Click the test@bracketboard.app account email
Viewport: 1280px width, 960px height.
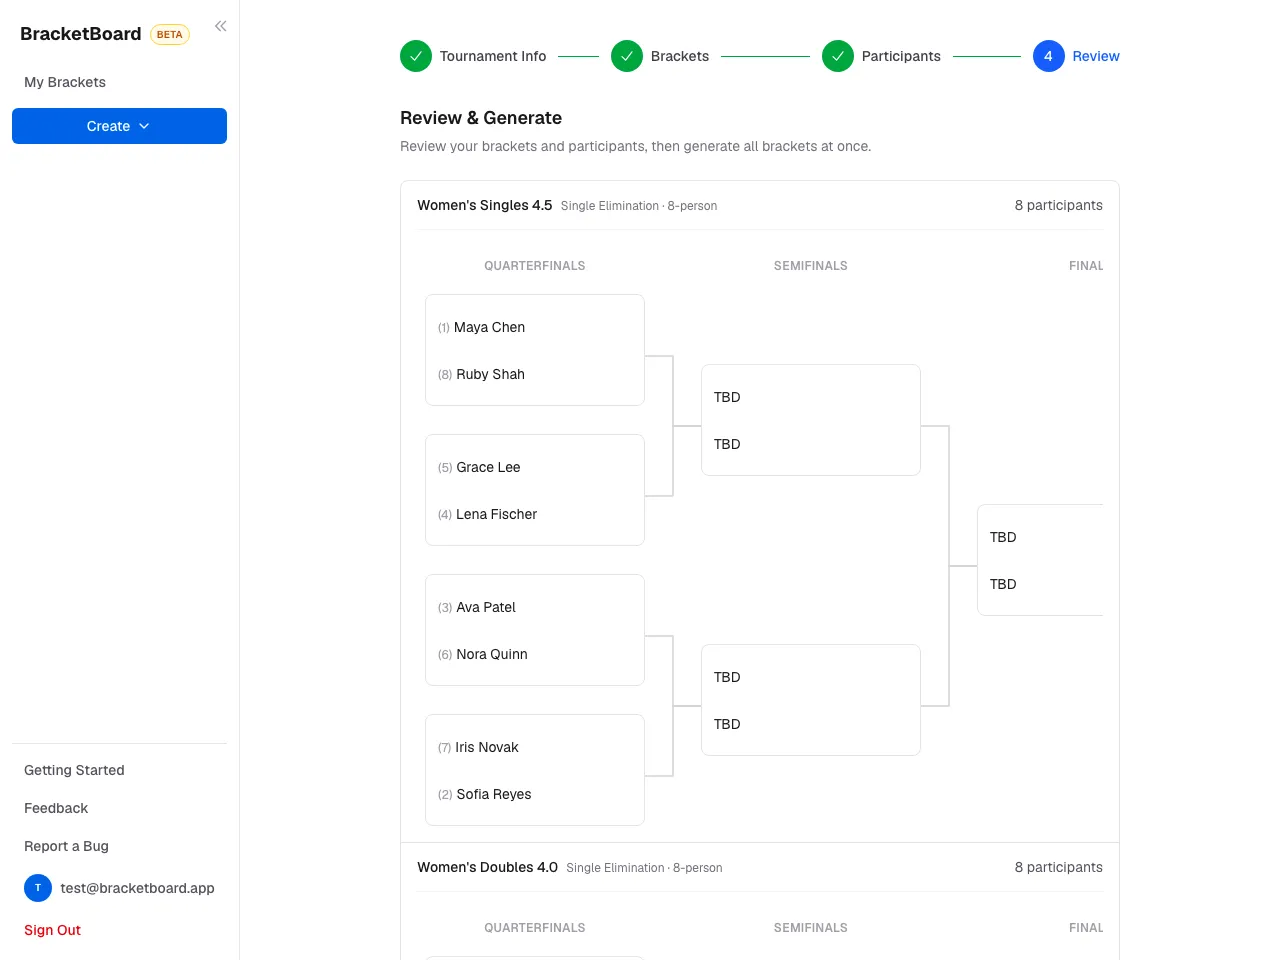(x=137, y=888)
